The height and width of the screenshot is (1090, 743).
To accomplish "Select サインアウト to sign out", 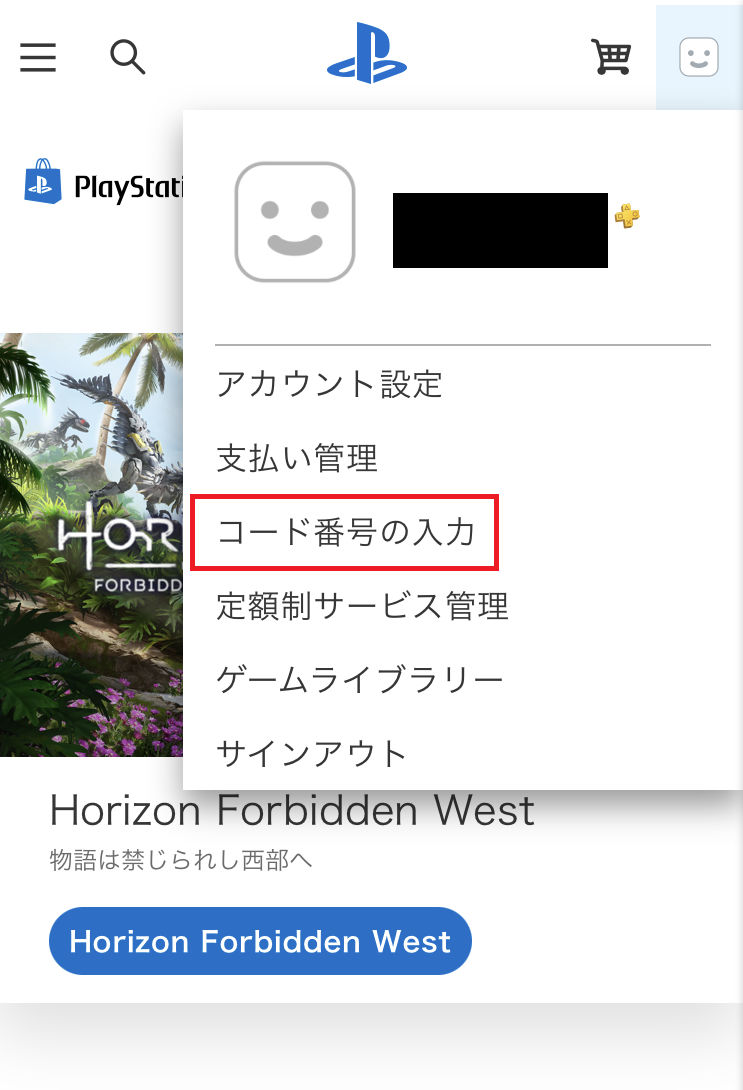I will 312,754.
